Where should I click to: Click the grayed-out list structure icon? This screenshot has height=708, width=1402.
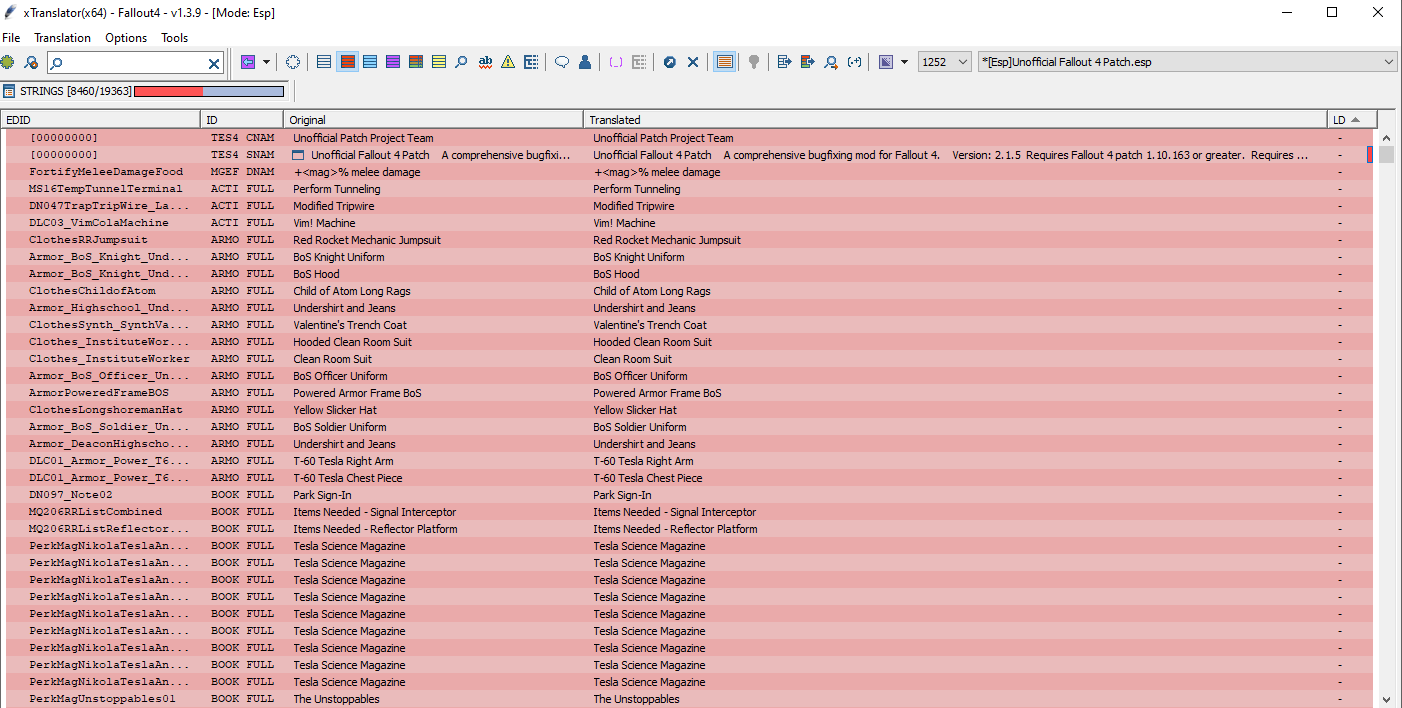coord(638,62)
